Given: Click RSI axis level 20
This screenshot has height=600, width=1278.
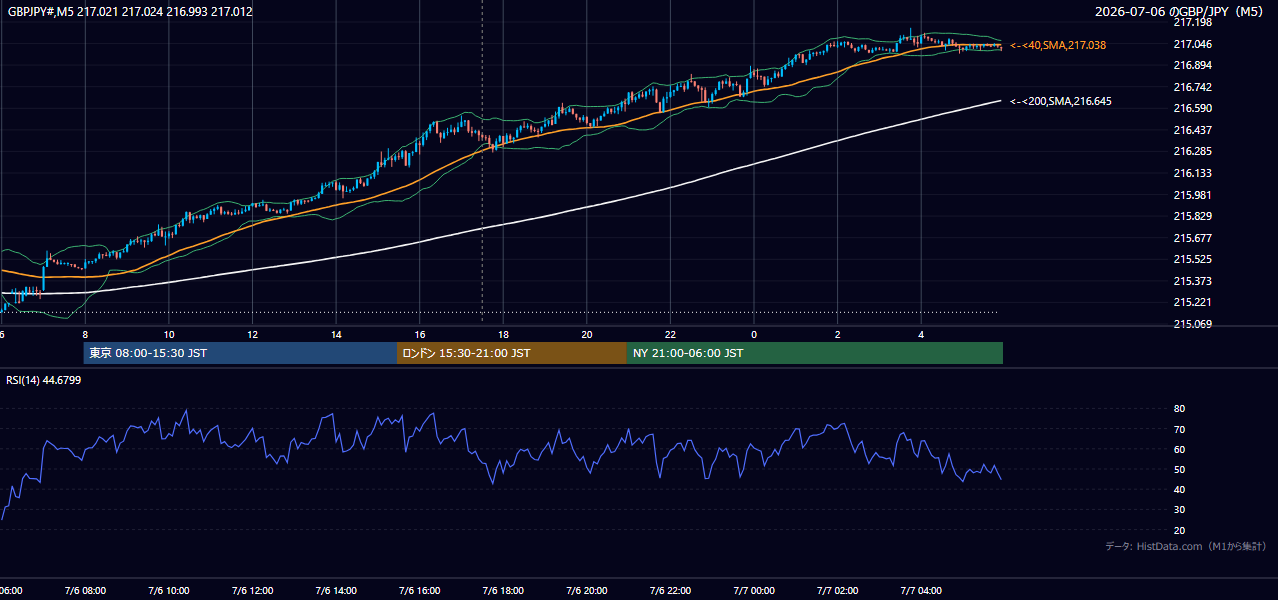Looking at the screenshot, I should (1179, 530).
